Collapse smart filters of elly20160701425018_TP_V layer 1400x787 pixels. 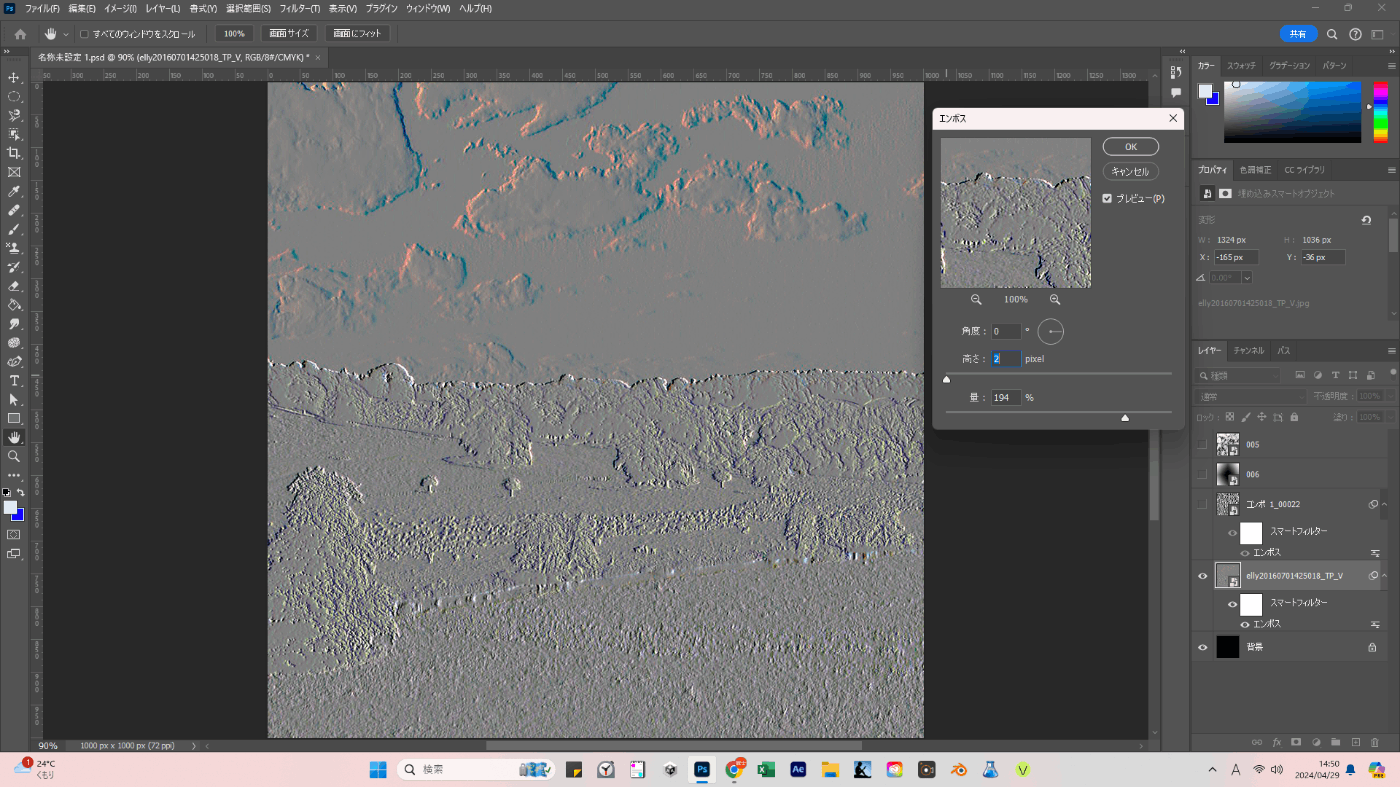click(1385, 576)
